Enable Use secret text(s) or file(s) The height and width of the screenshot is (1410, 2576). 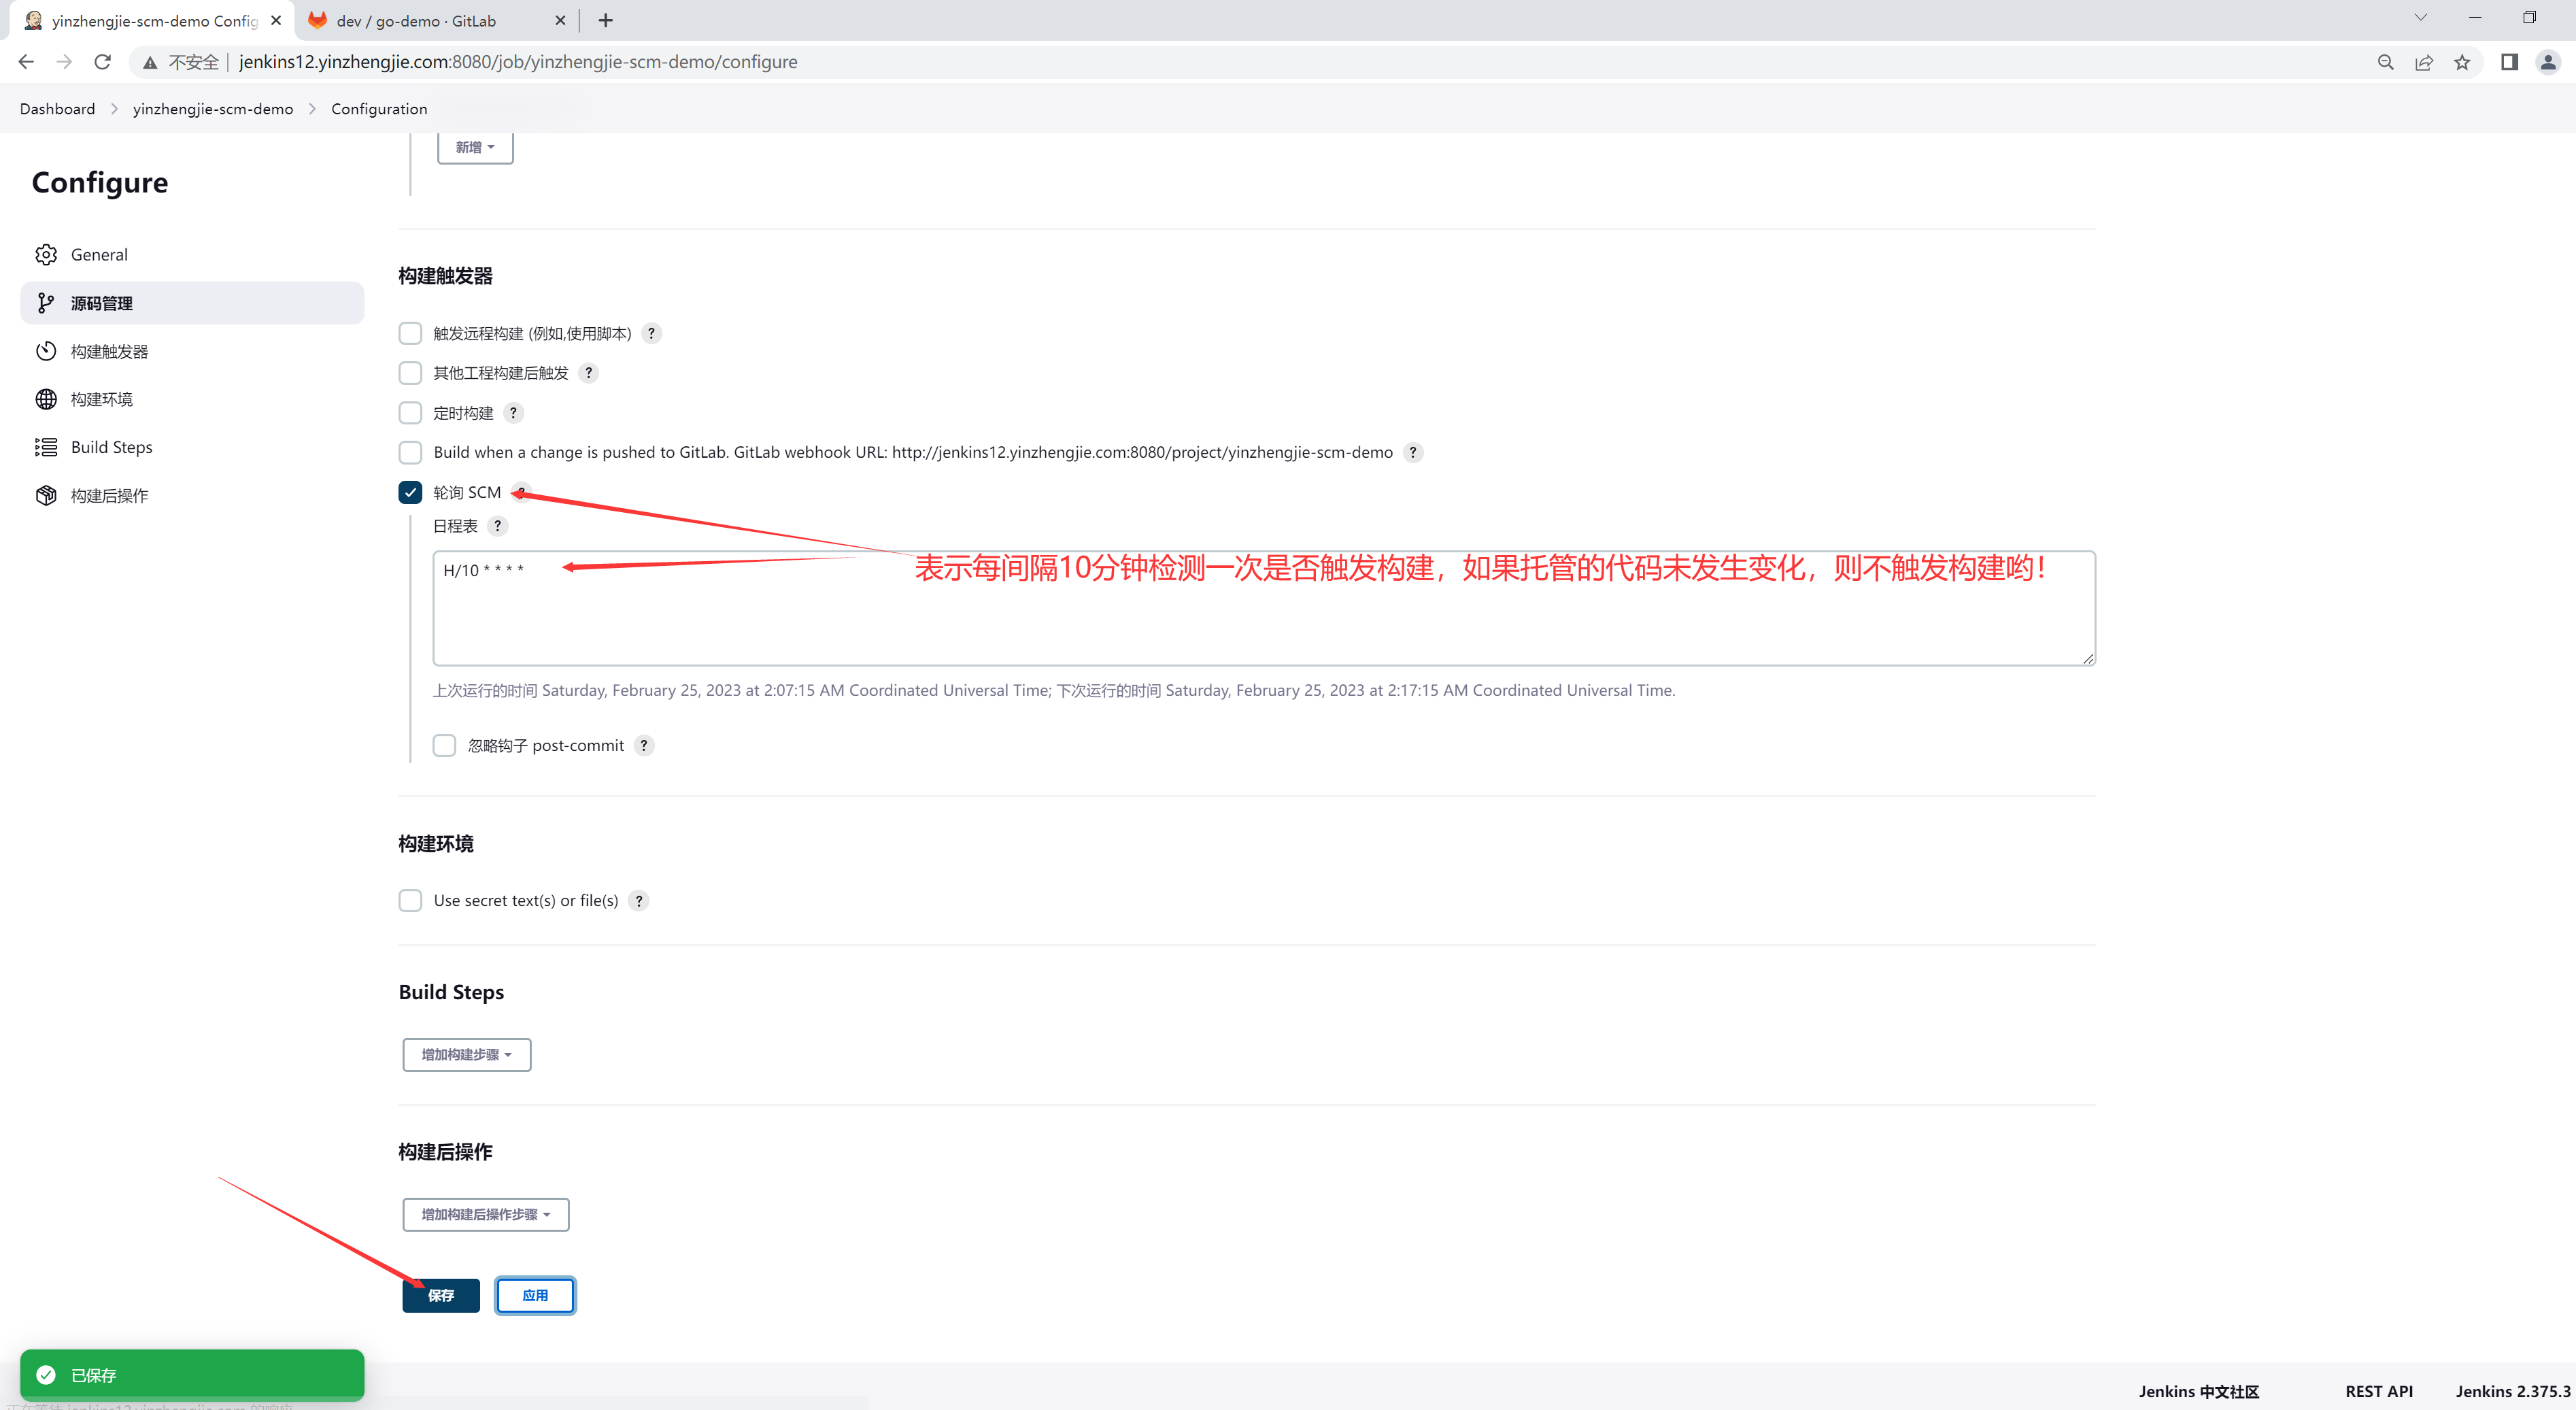410,900
